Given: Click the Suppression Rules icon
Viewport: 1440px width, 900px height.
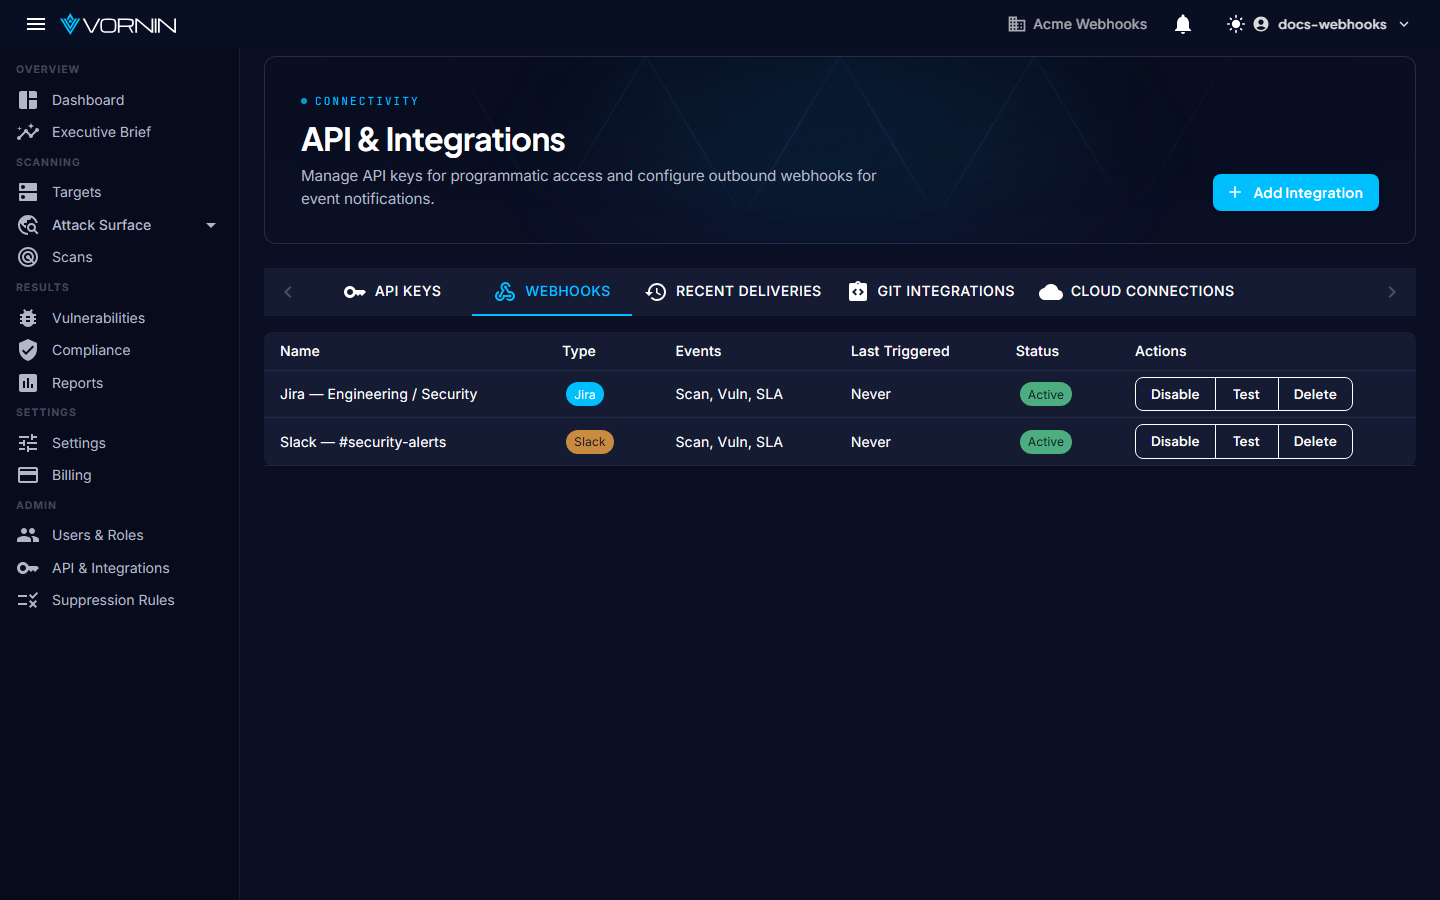Looking at the screenshot, I should tap(28, 600).
